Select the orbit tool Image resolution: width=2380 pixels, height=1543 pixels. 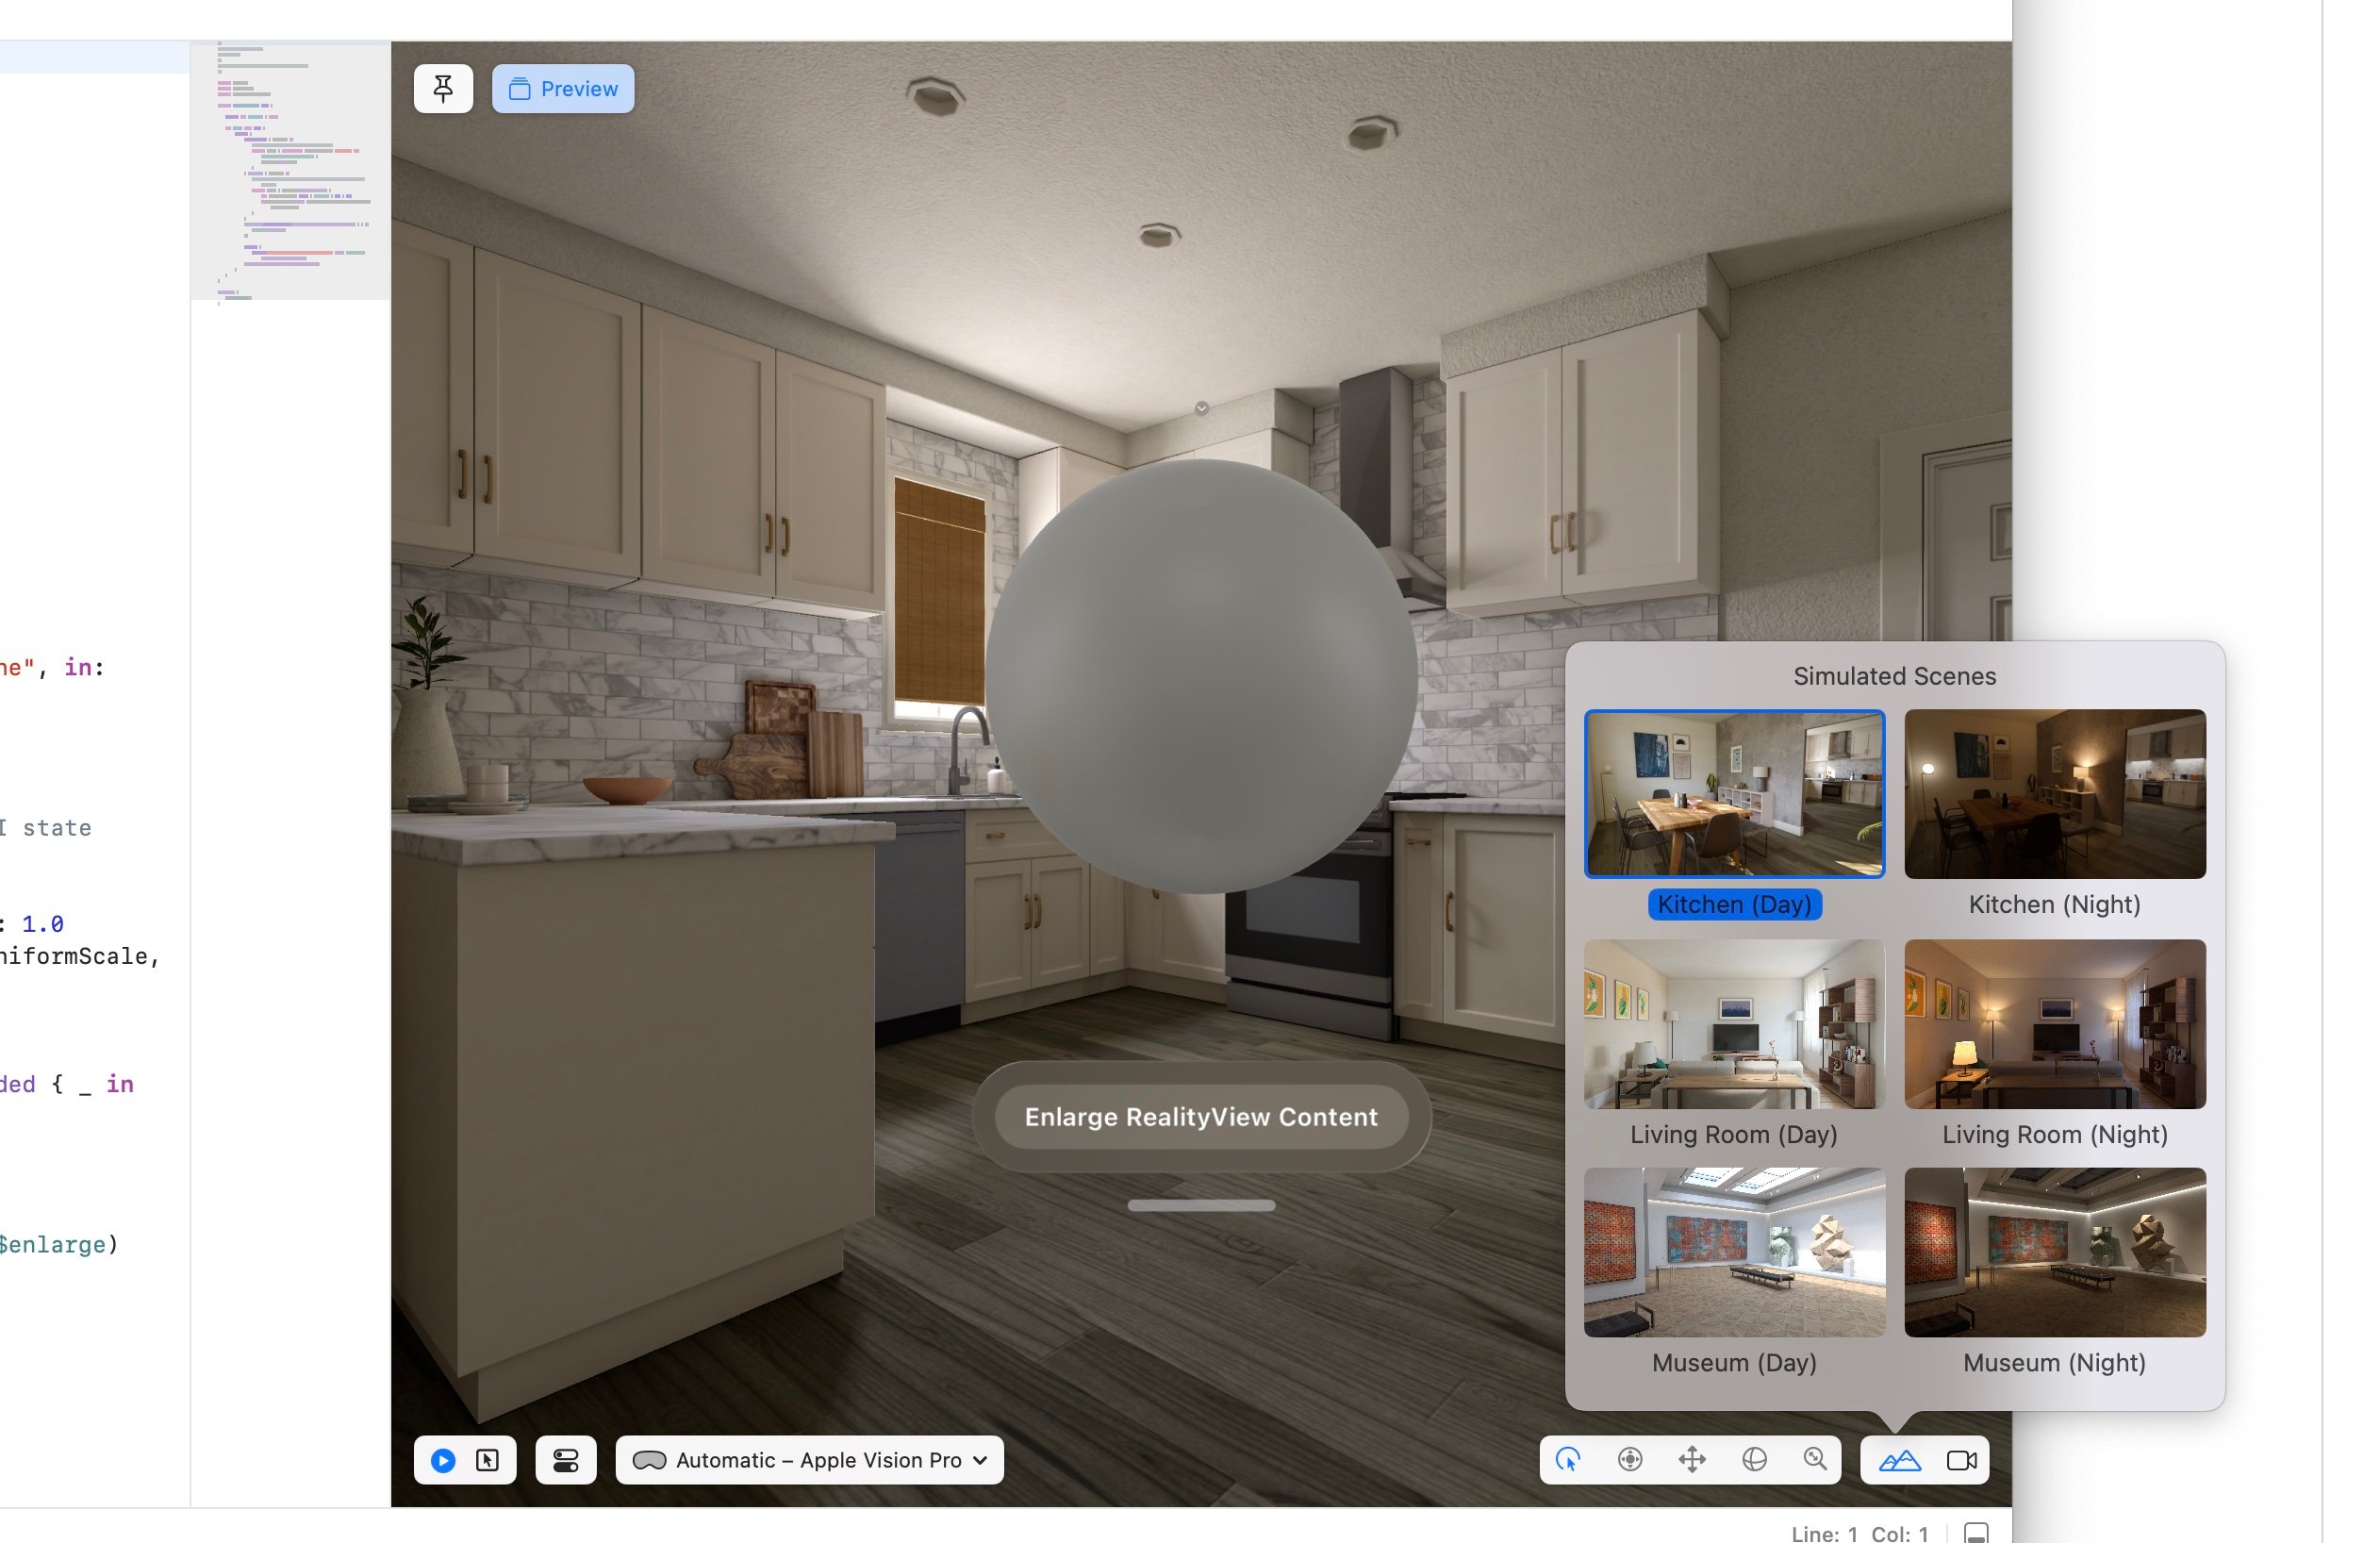coord(1754,1460)
